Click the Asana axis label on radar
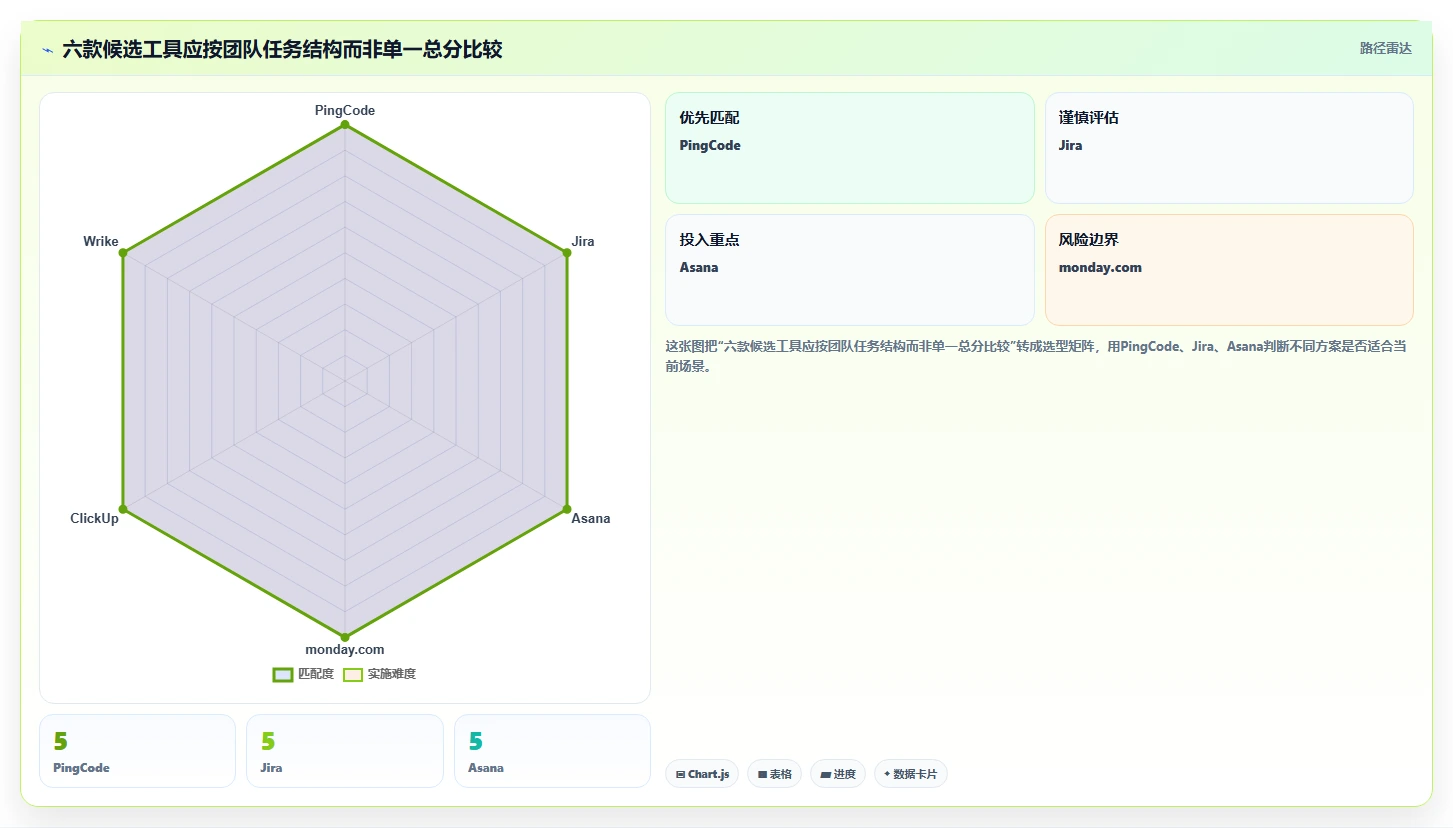 (591, 518)
